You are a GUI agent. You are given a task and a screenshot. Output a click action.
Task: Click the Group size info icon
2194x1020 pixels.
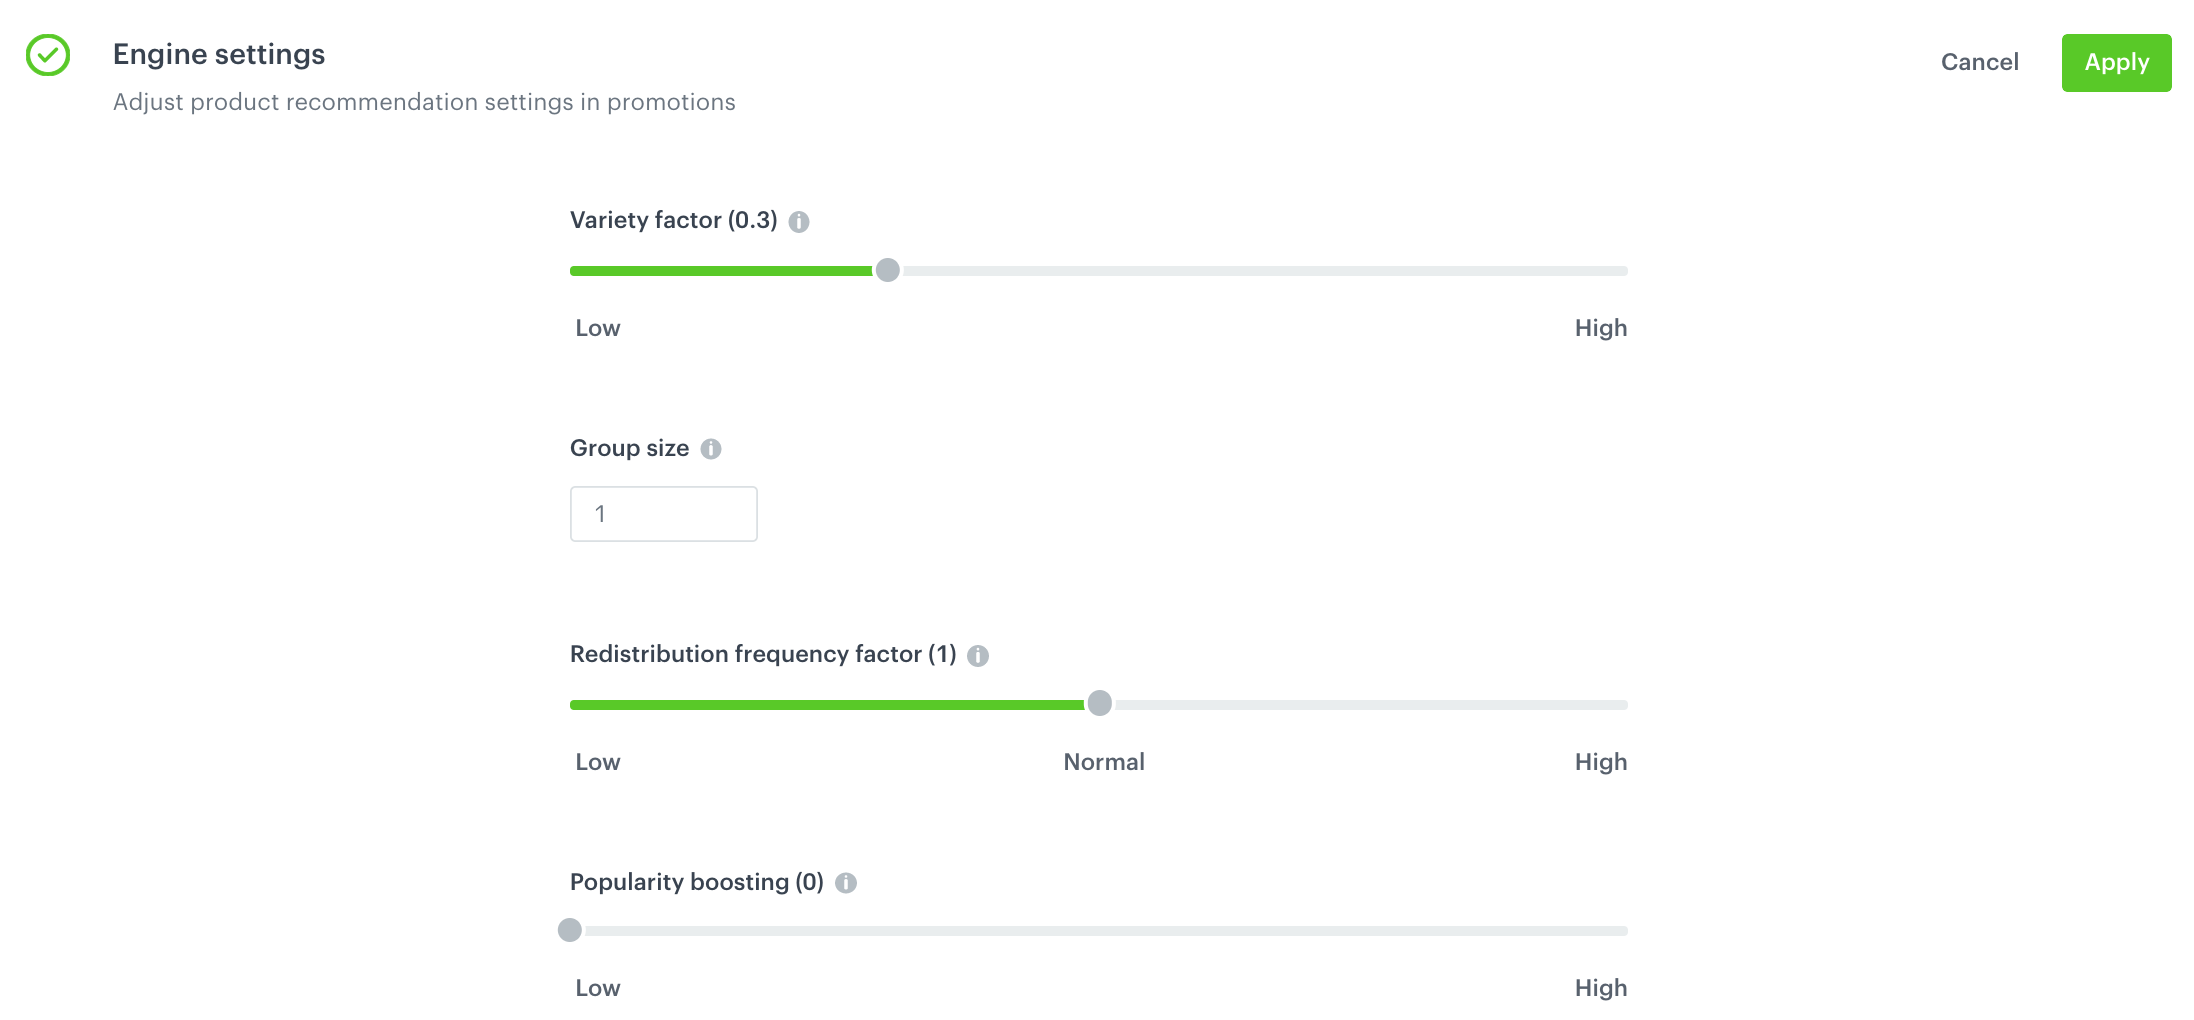[x=712, y=449]
